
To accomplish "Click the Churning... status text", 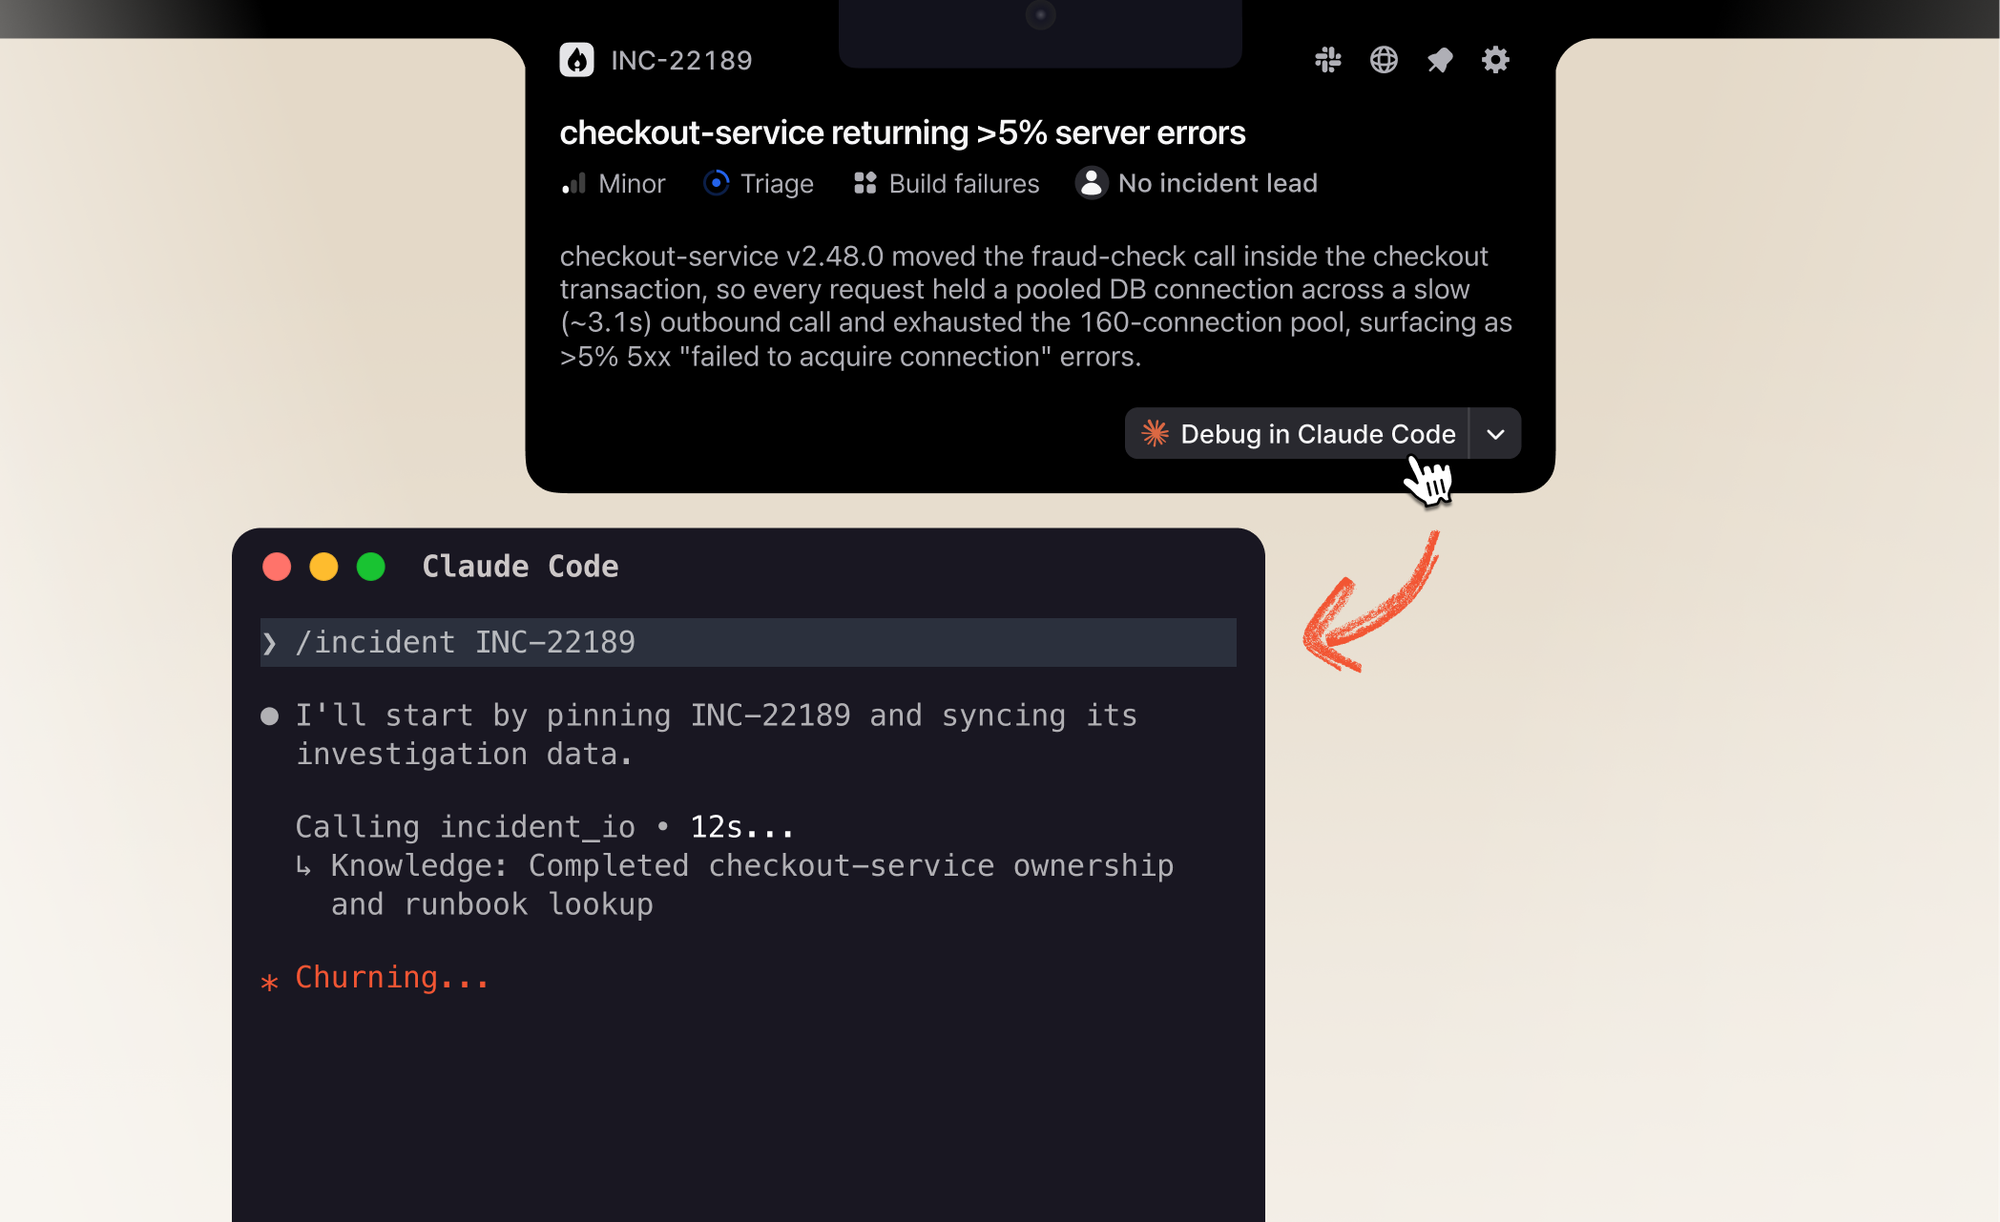I will pyautogui.click(x=392, y=977).
